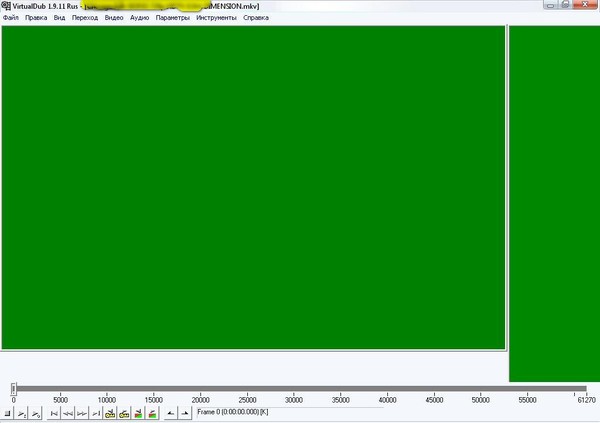Open the Видео menu
Screen dimensions: 600x423
(114, 18)
